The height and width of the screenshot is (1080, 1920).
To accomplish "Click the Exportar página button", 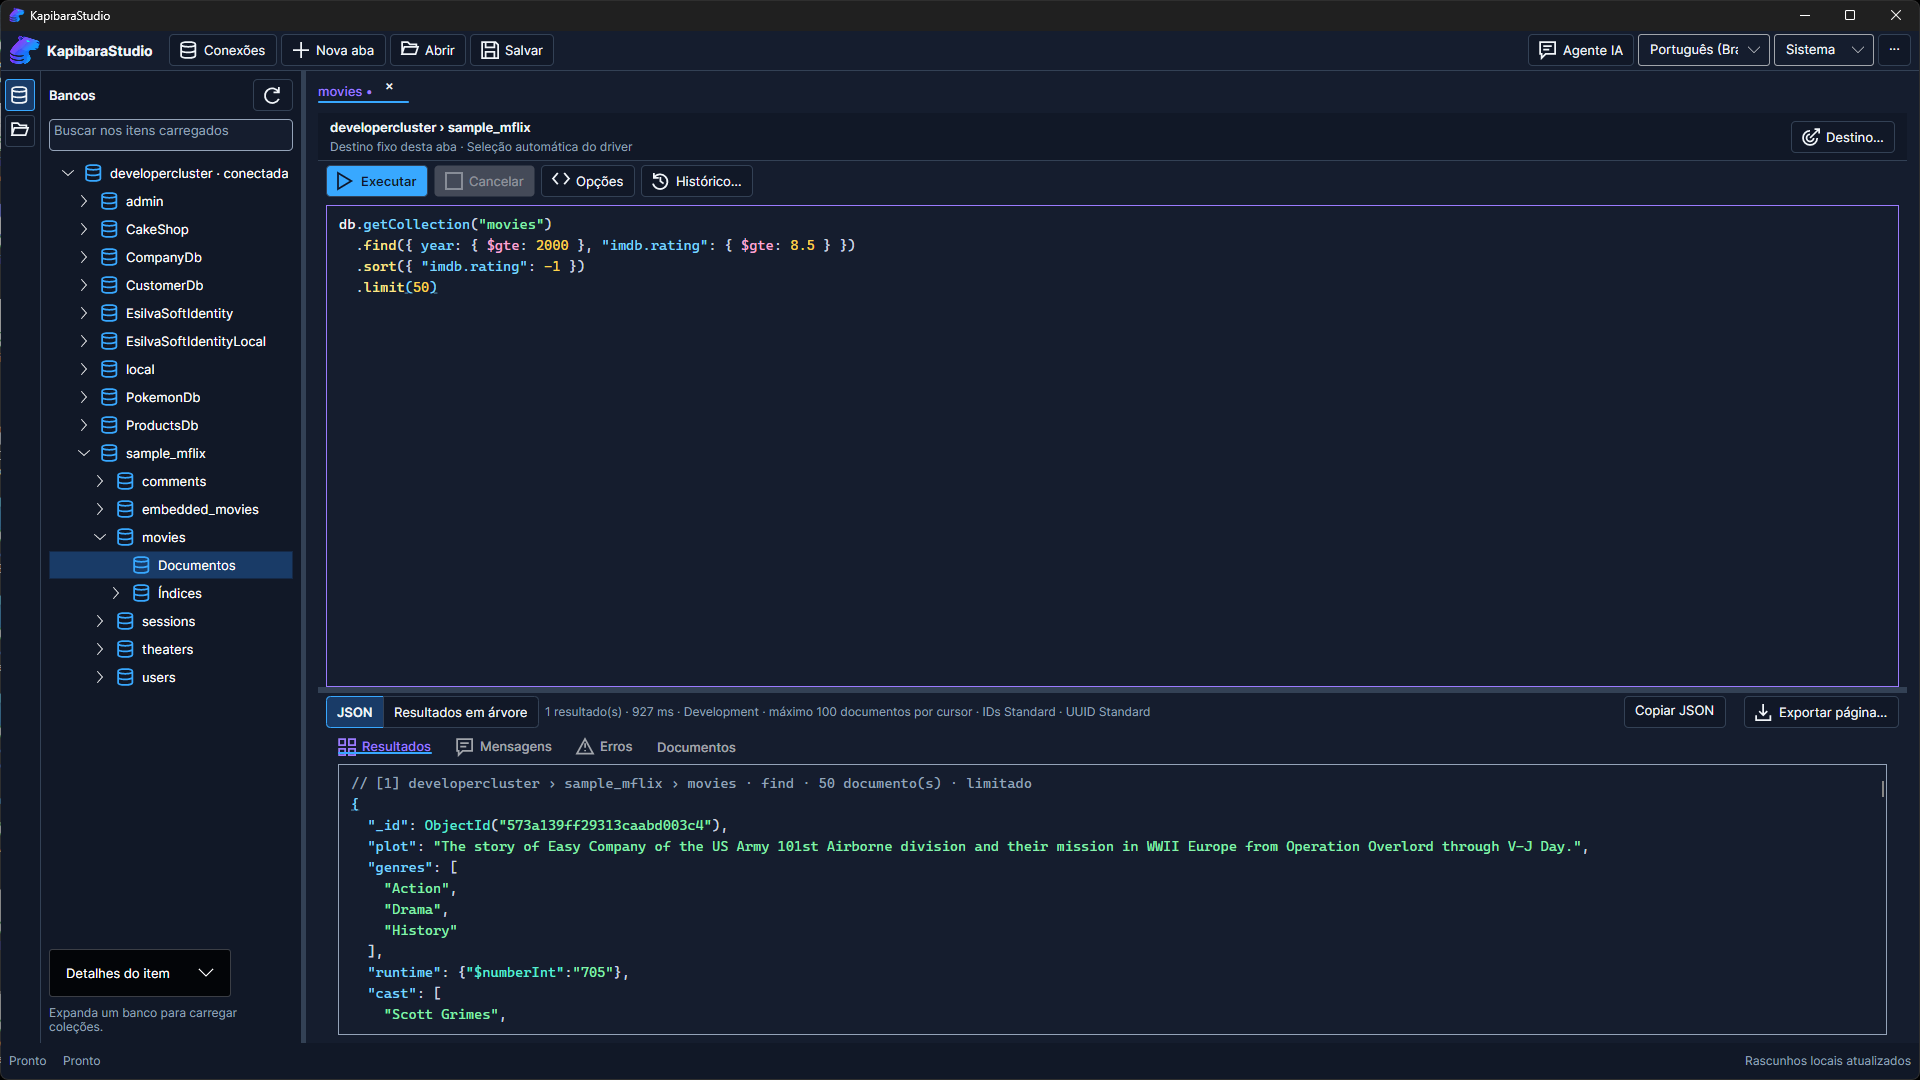I will (x=1821, y=712).
